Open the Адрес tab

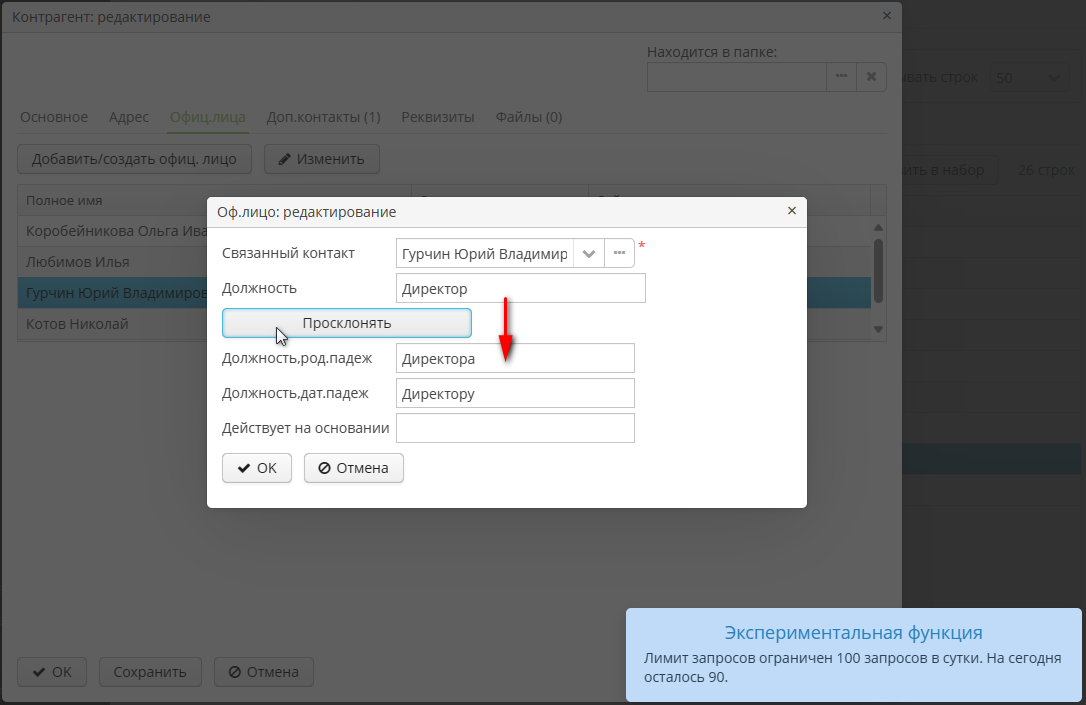click(x=129, y=117)
